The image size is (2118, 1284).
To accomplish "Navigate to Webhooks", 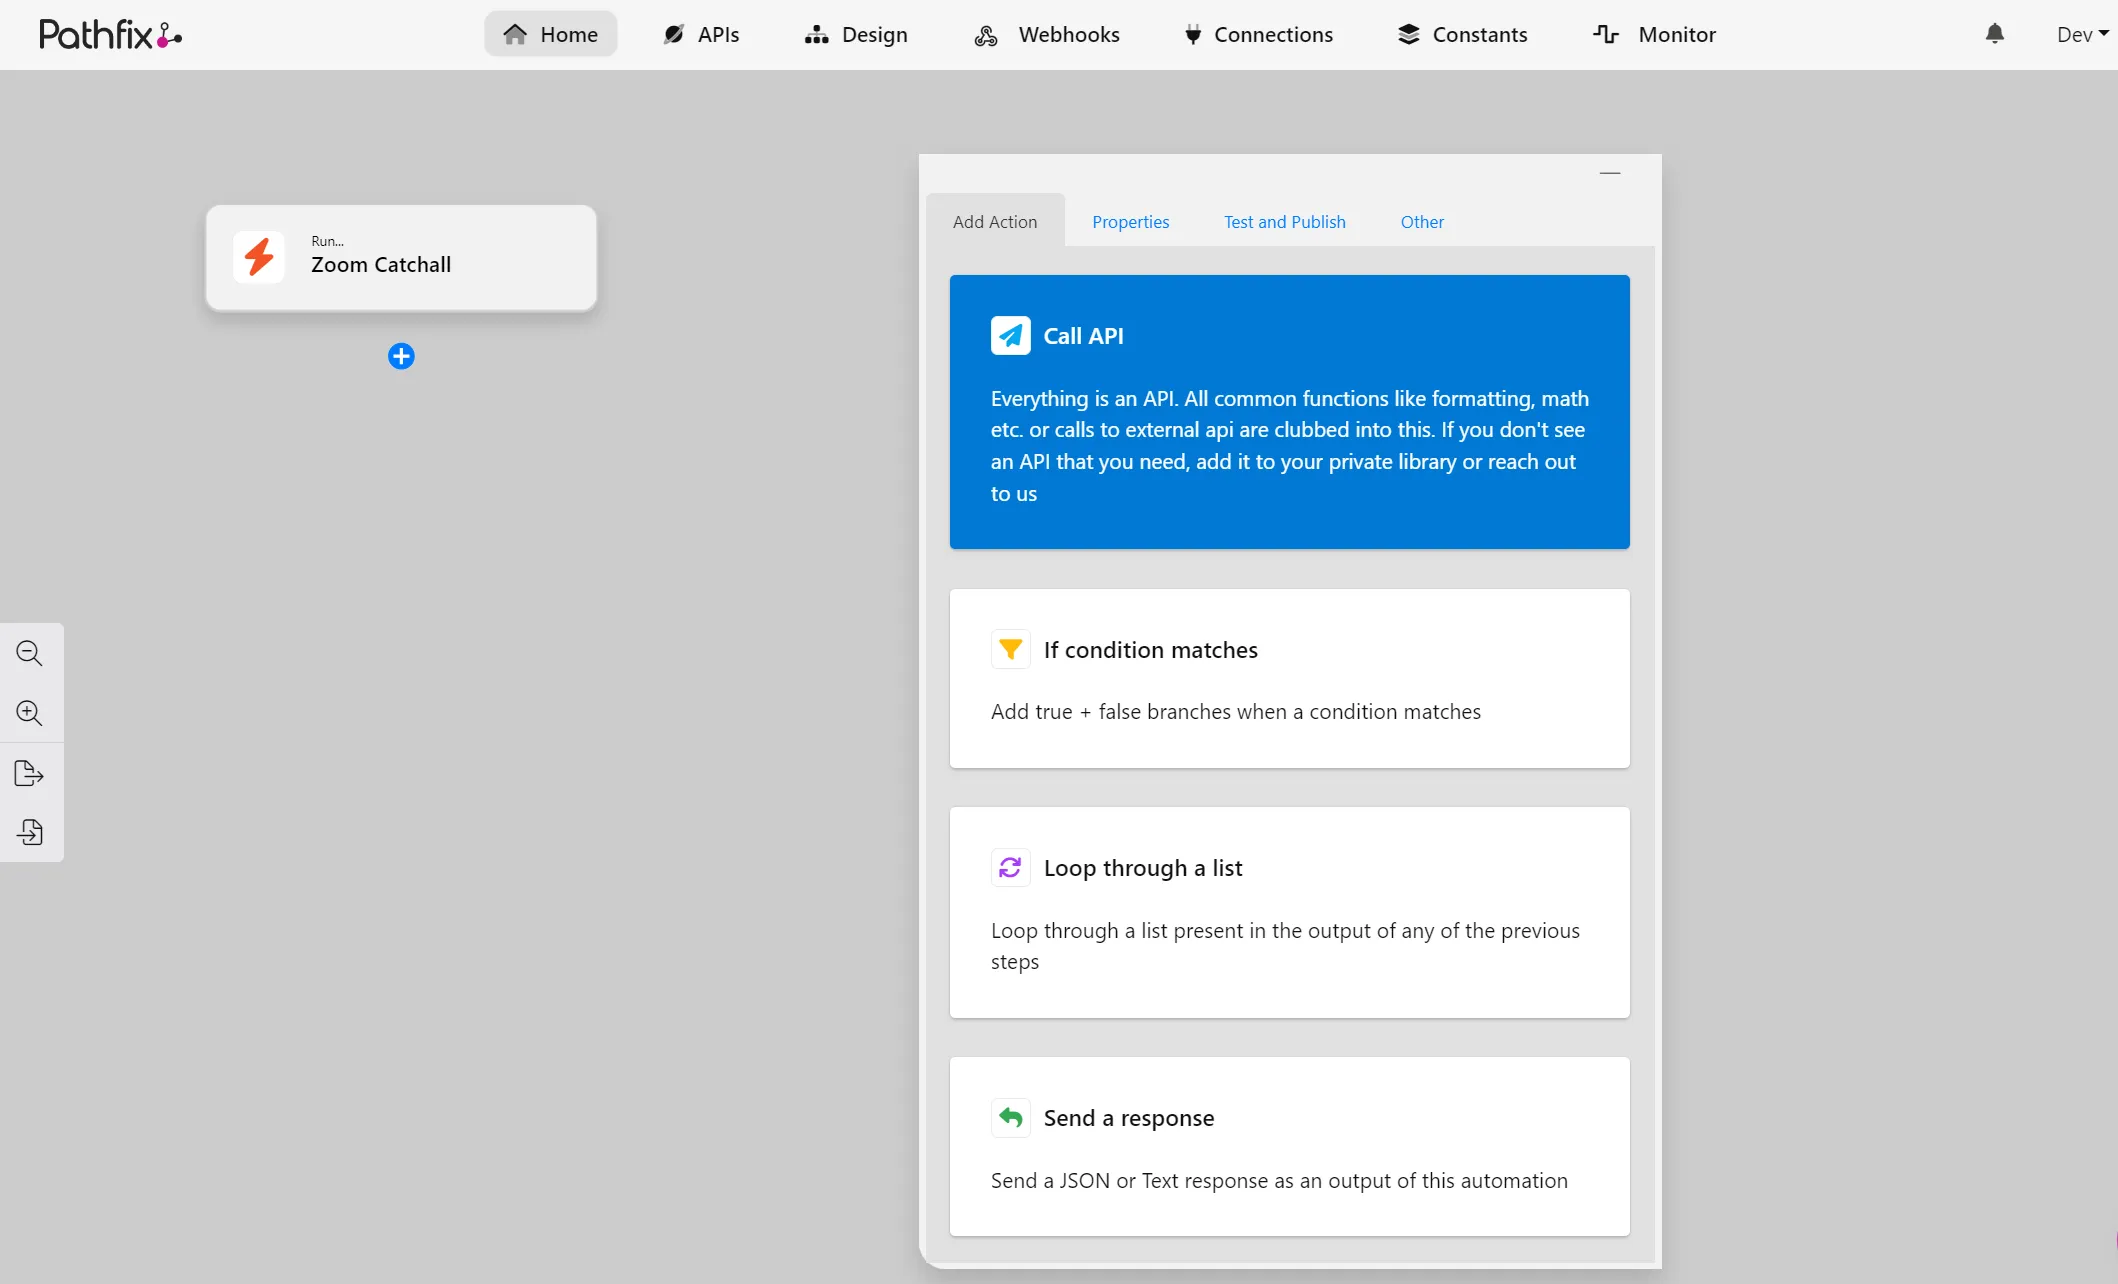I will pos(1047,34).
